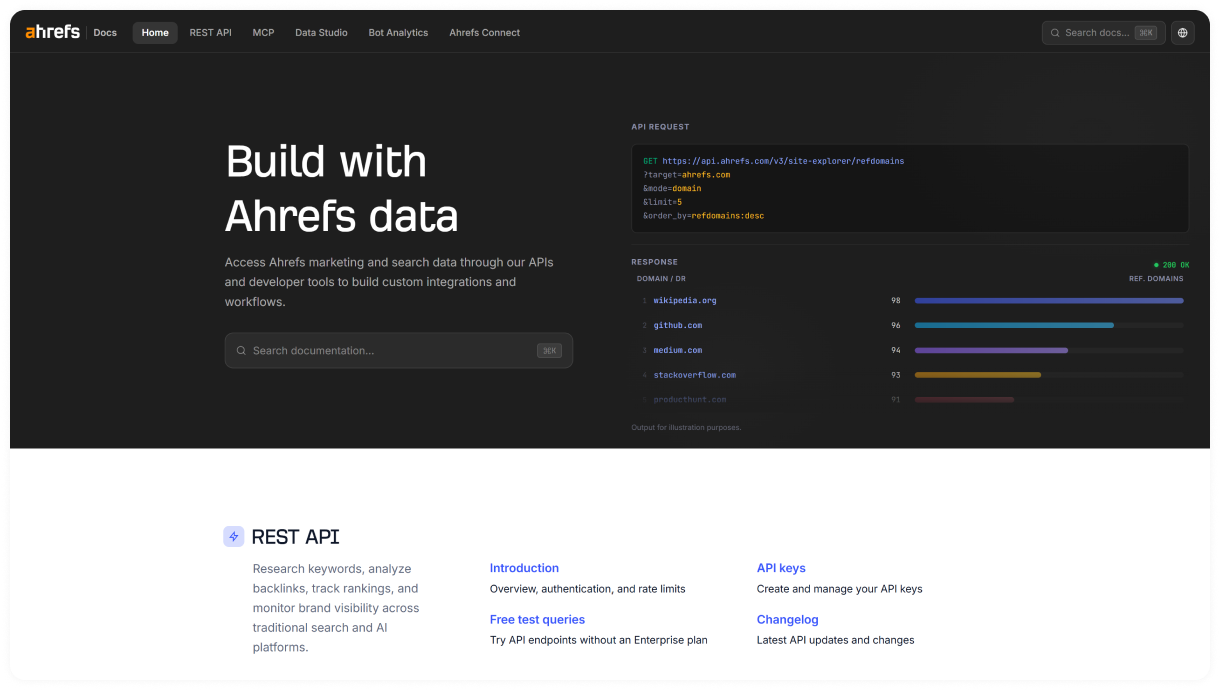Open the Home tab

[x=155, y=33]
